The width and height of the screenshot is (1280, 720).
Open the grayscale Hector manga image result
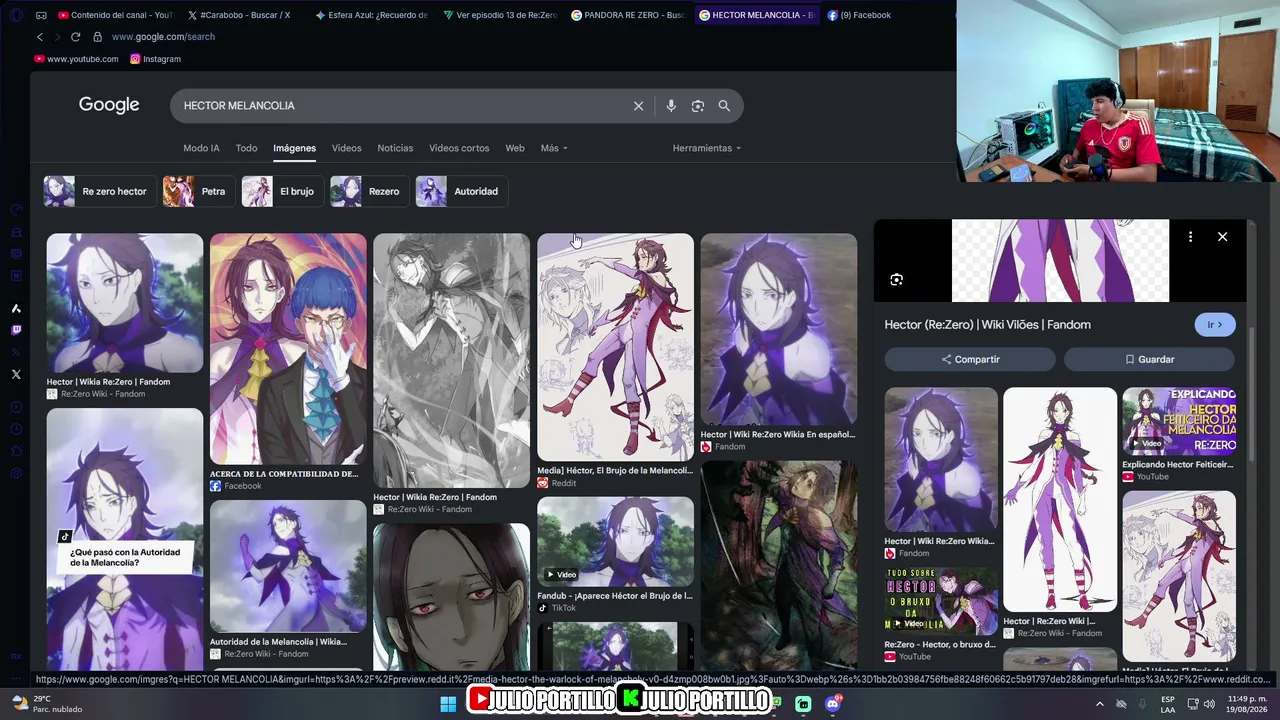(x=451, y=361)
